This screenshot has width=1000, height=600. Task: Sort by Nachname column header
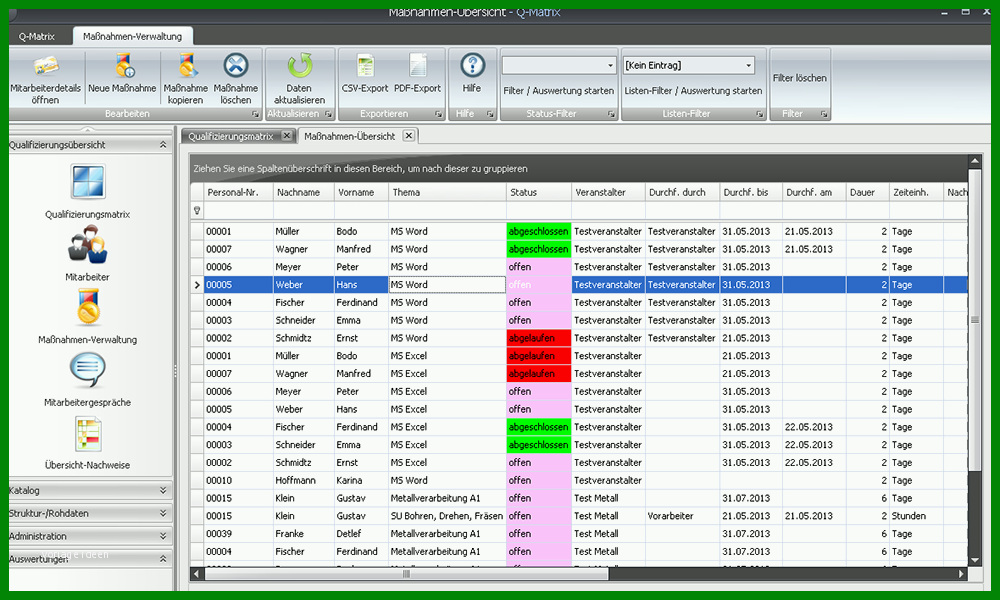point(304,192)
